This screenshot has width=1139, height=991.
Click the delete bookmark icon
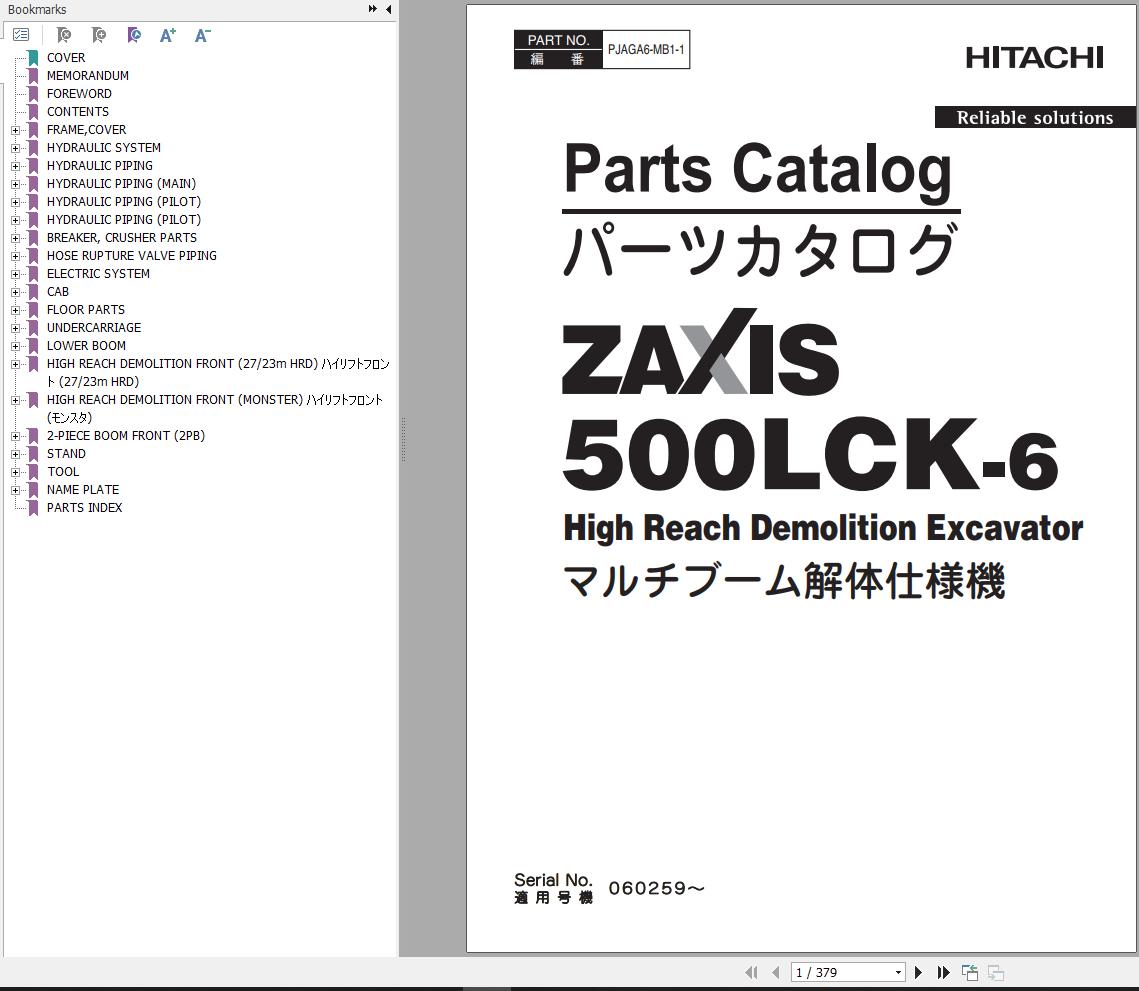[63, 35]
